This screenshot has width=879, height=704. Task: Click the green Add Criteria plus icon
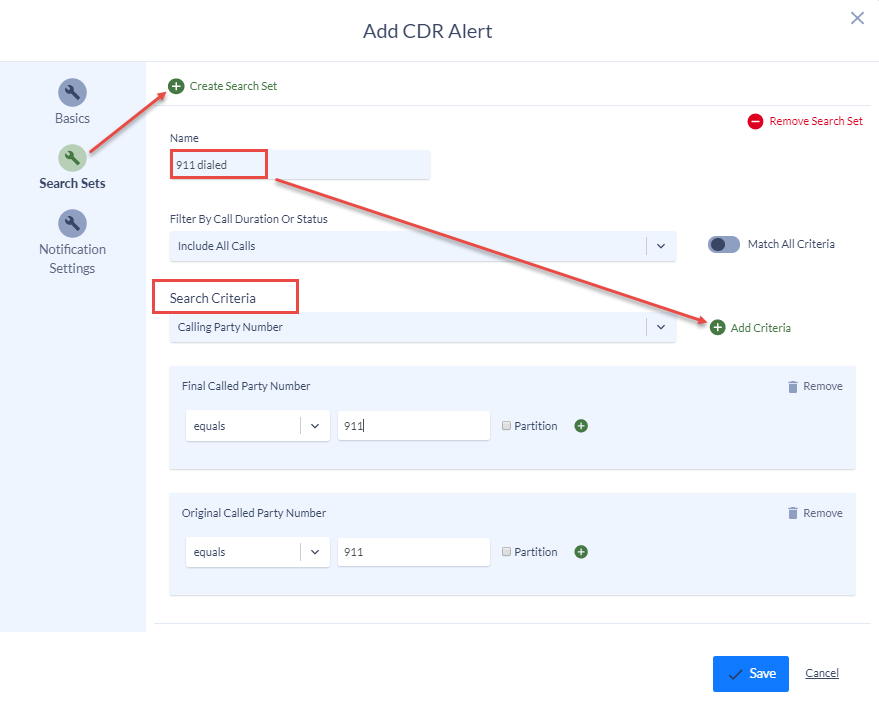click(x=718, y=327)
